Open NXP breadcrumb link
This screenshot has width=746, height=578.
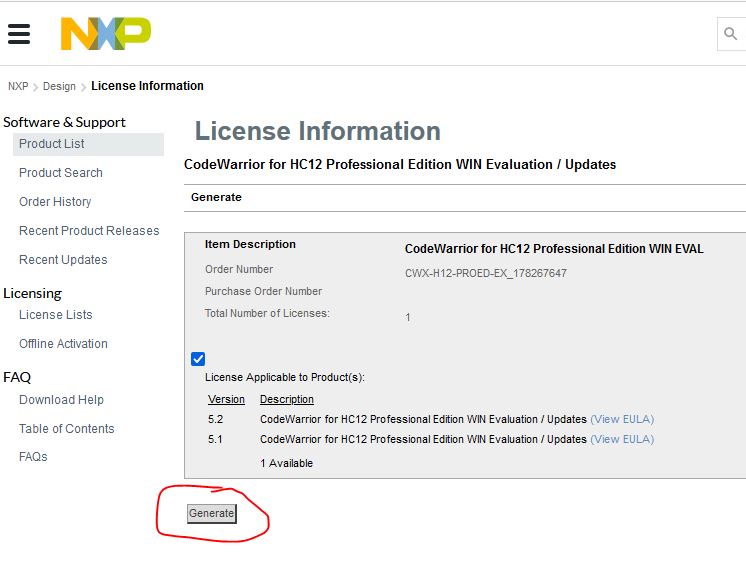tap(18, 86)
